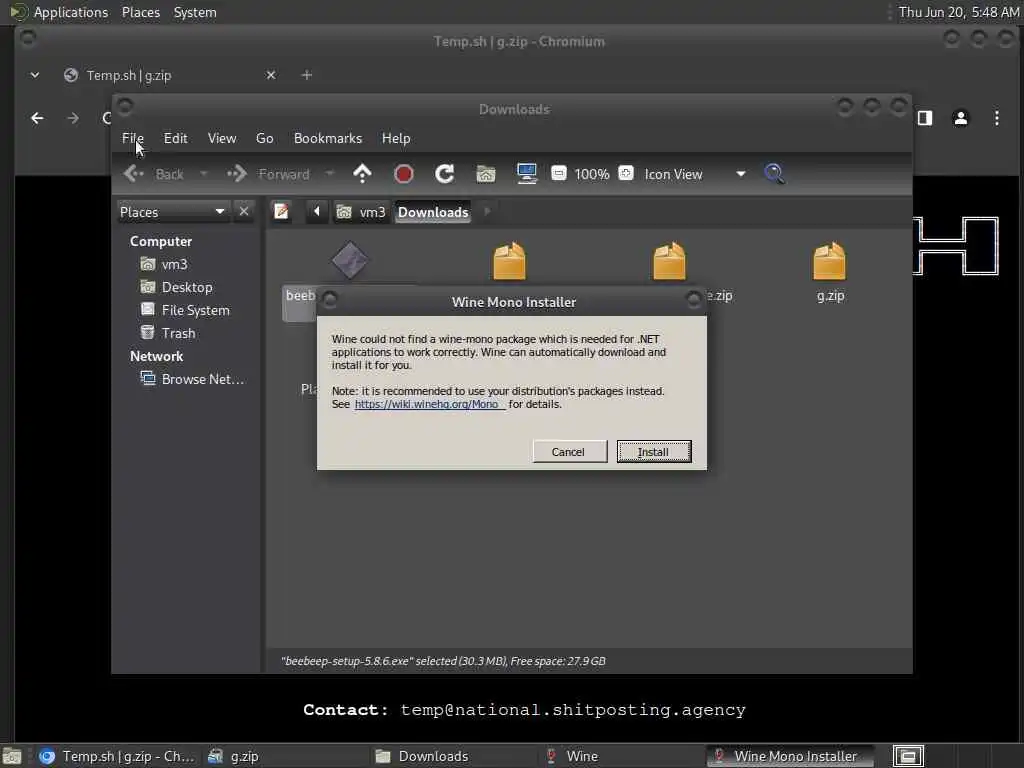
Task: Open the Bookmarks menu
Action: (328, 138)
